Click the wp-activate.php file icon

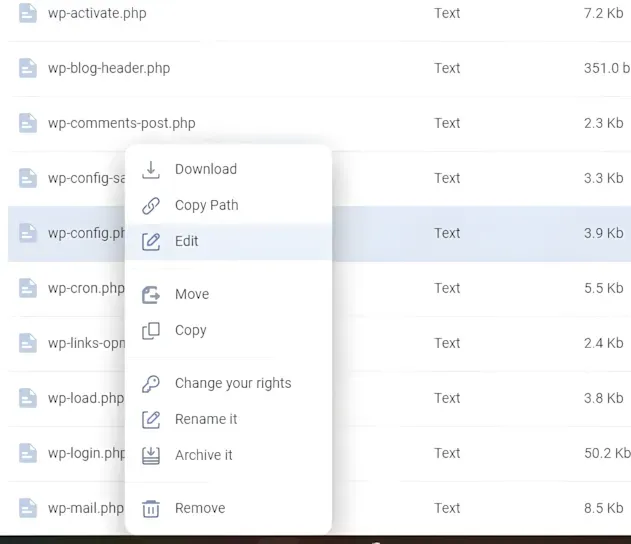click(x=28, y=13)
